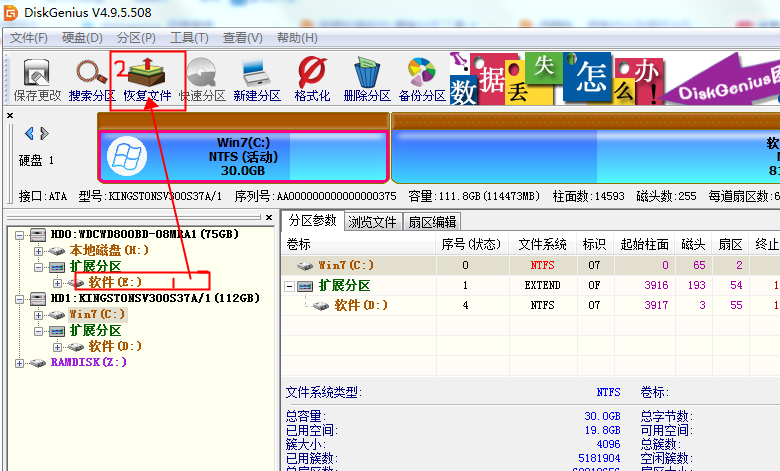Collapse the HD1:KINGSTON disk node
The image size is (780, 471).
point(19,299)
